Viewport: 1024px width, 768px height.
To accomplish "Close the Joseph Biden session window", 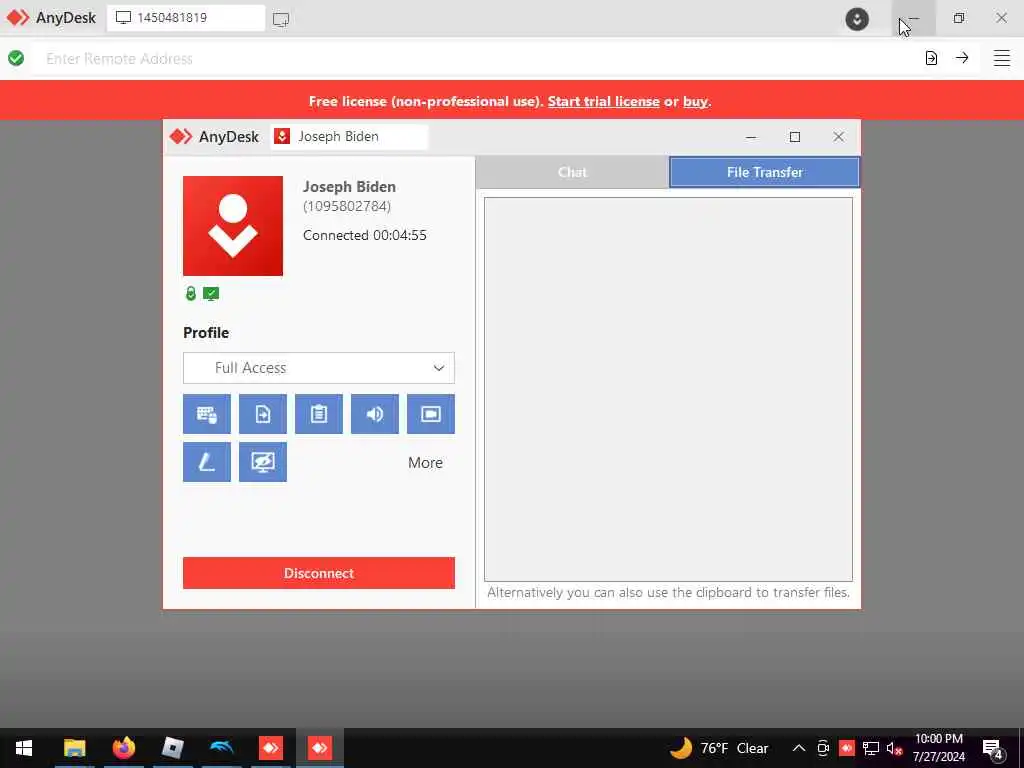I will click(839, 137).
